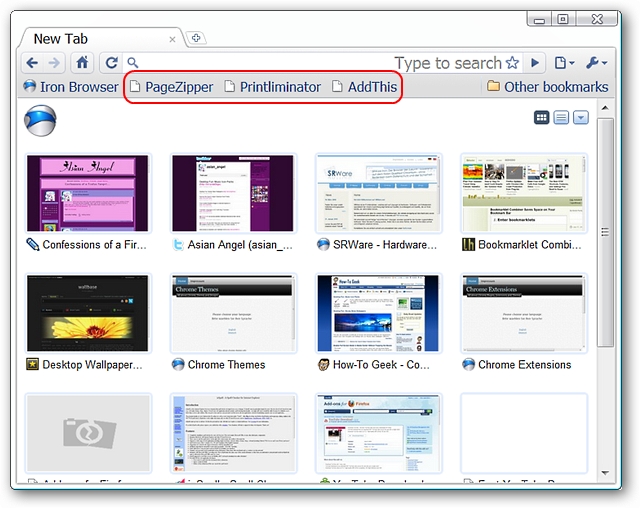Viewport: 640px width, 508px height.
Task: Run the Printliminator bookmarklet
Action: point(273,87)
